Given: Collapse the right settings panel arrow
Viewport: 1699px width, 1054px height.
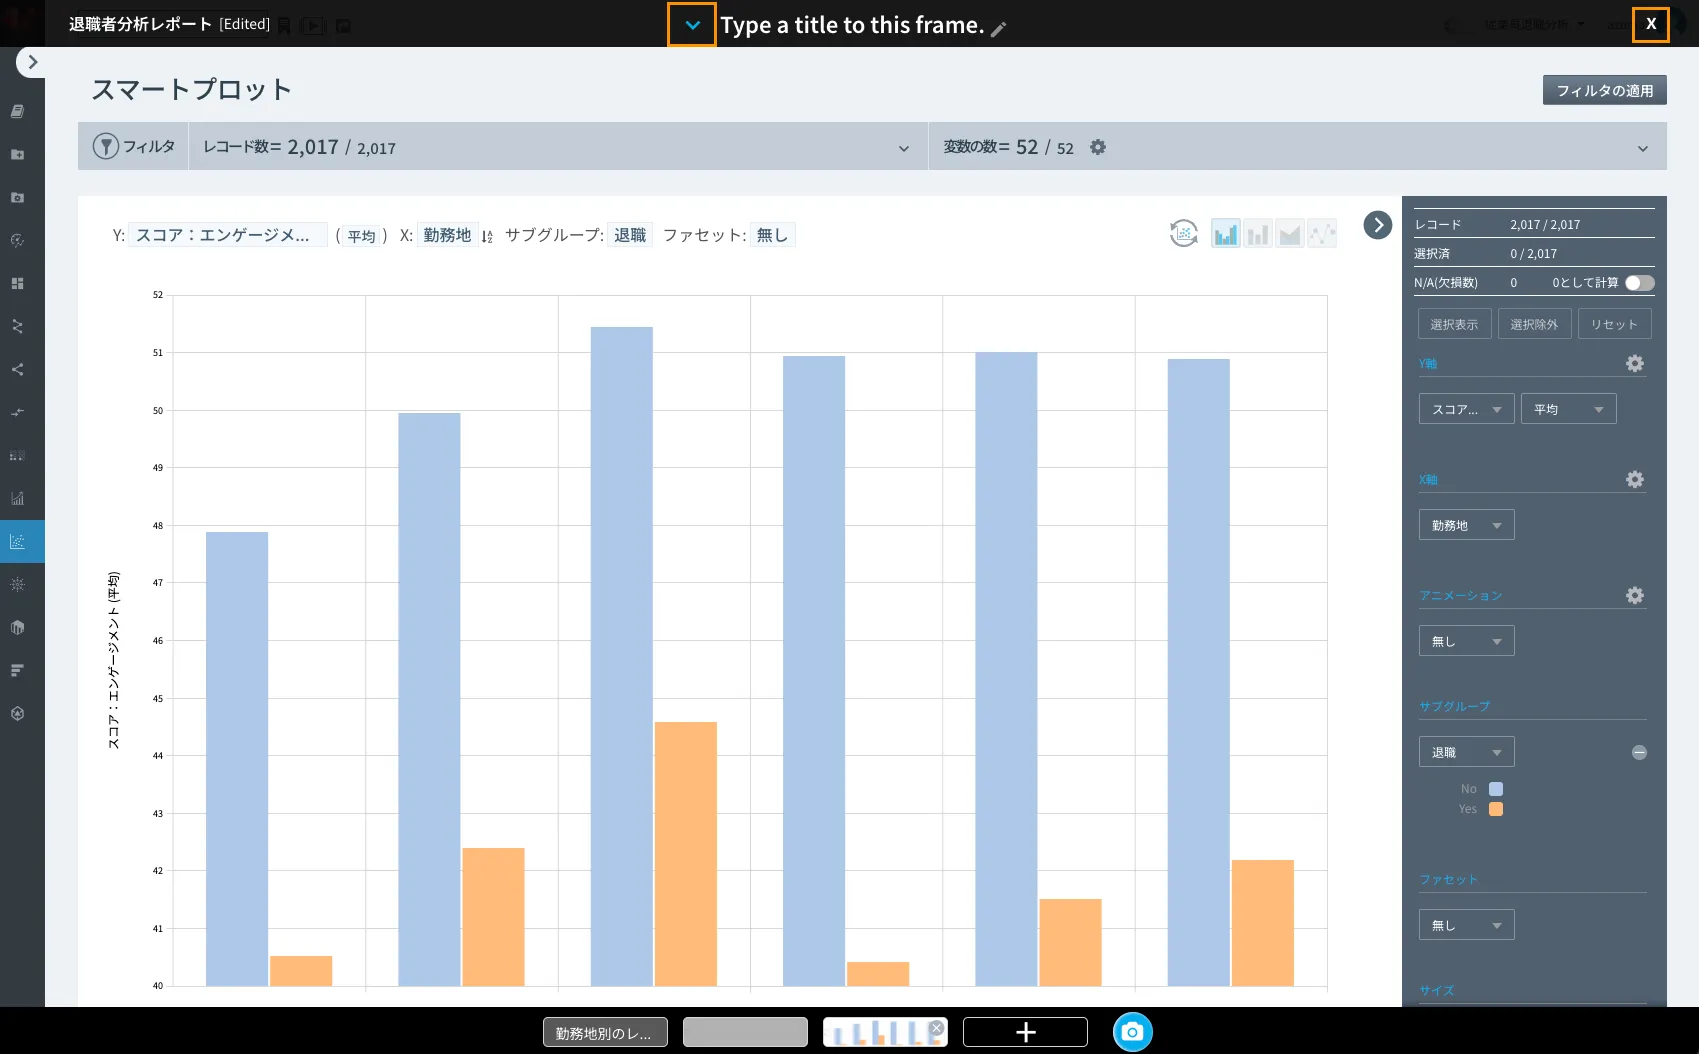Looking at the screenshot, I should tap(1378, 225).
